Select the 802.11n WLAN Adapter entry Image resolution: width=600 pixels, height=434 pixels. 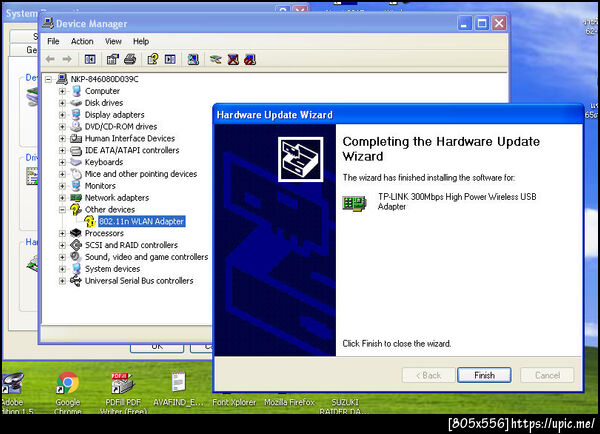click(142, 222)
